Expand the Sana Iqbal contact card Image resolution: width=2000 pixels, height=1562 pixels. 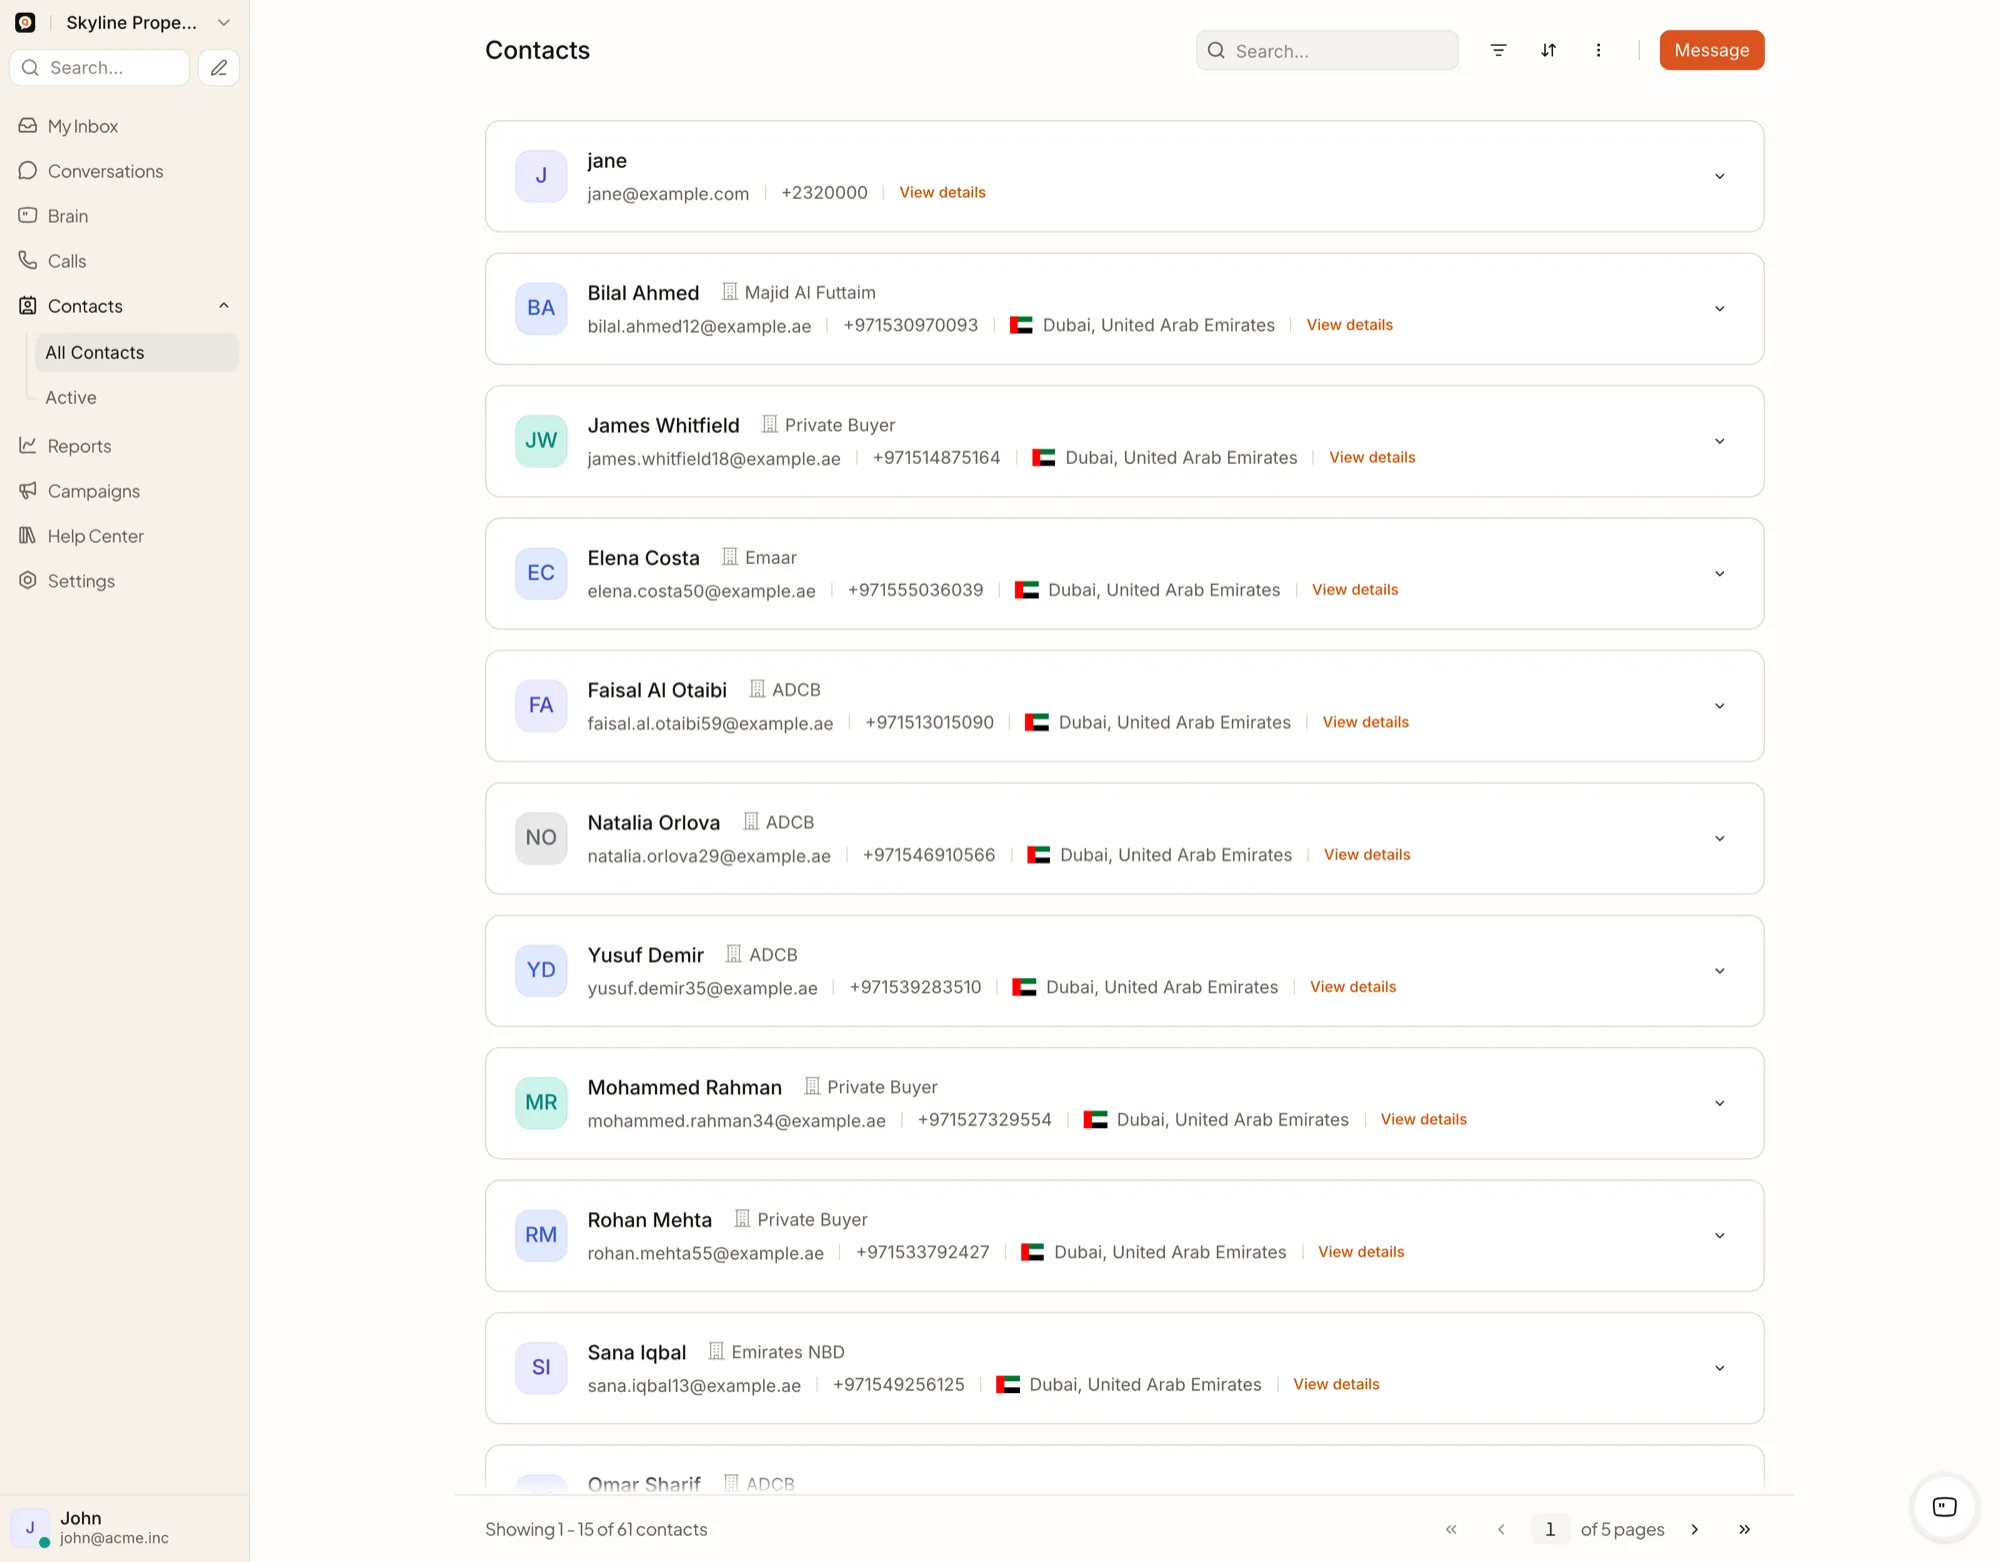1720,1368
